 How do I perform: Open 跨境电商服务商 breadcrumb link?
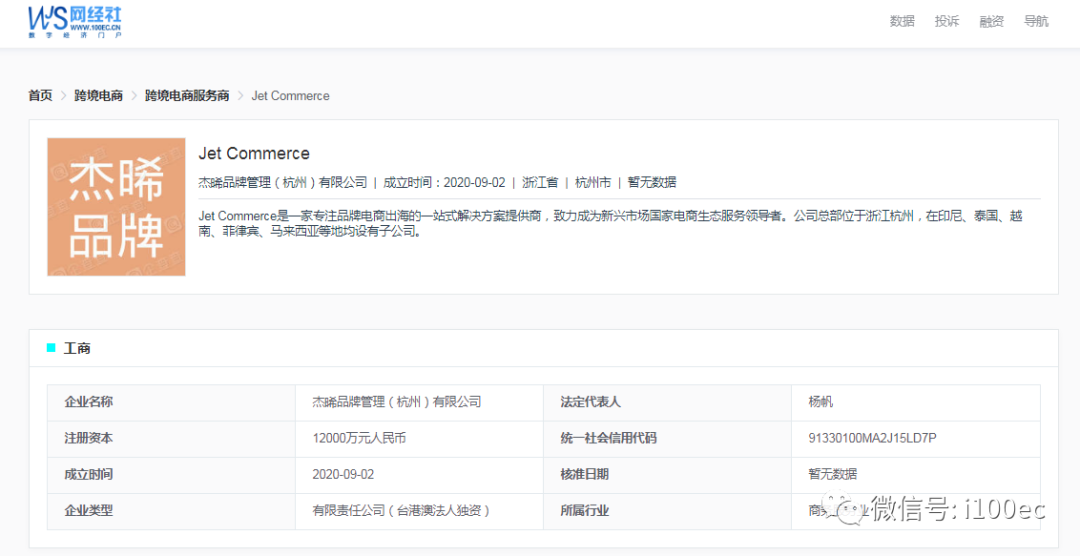coord(187,96)
